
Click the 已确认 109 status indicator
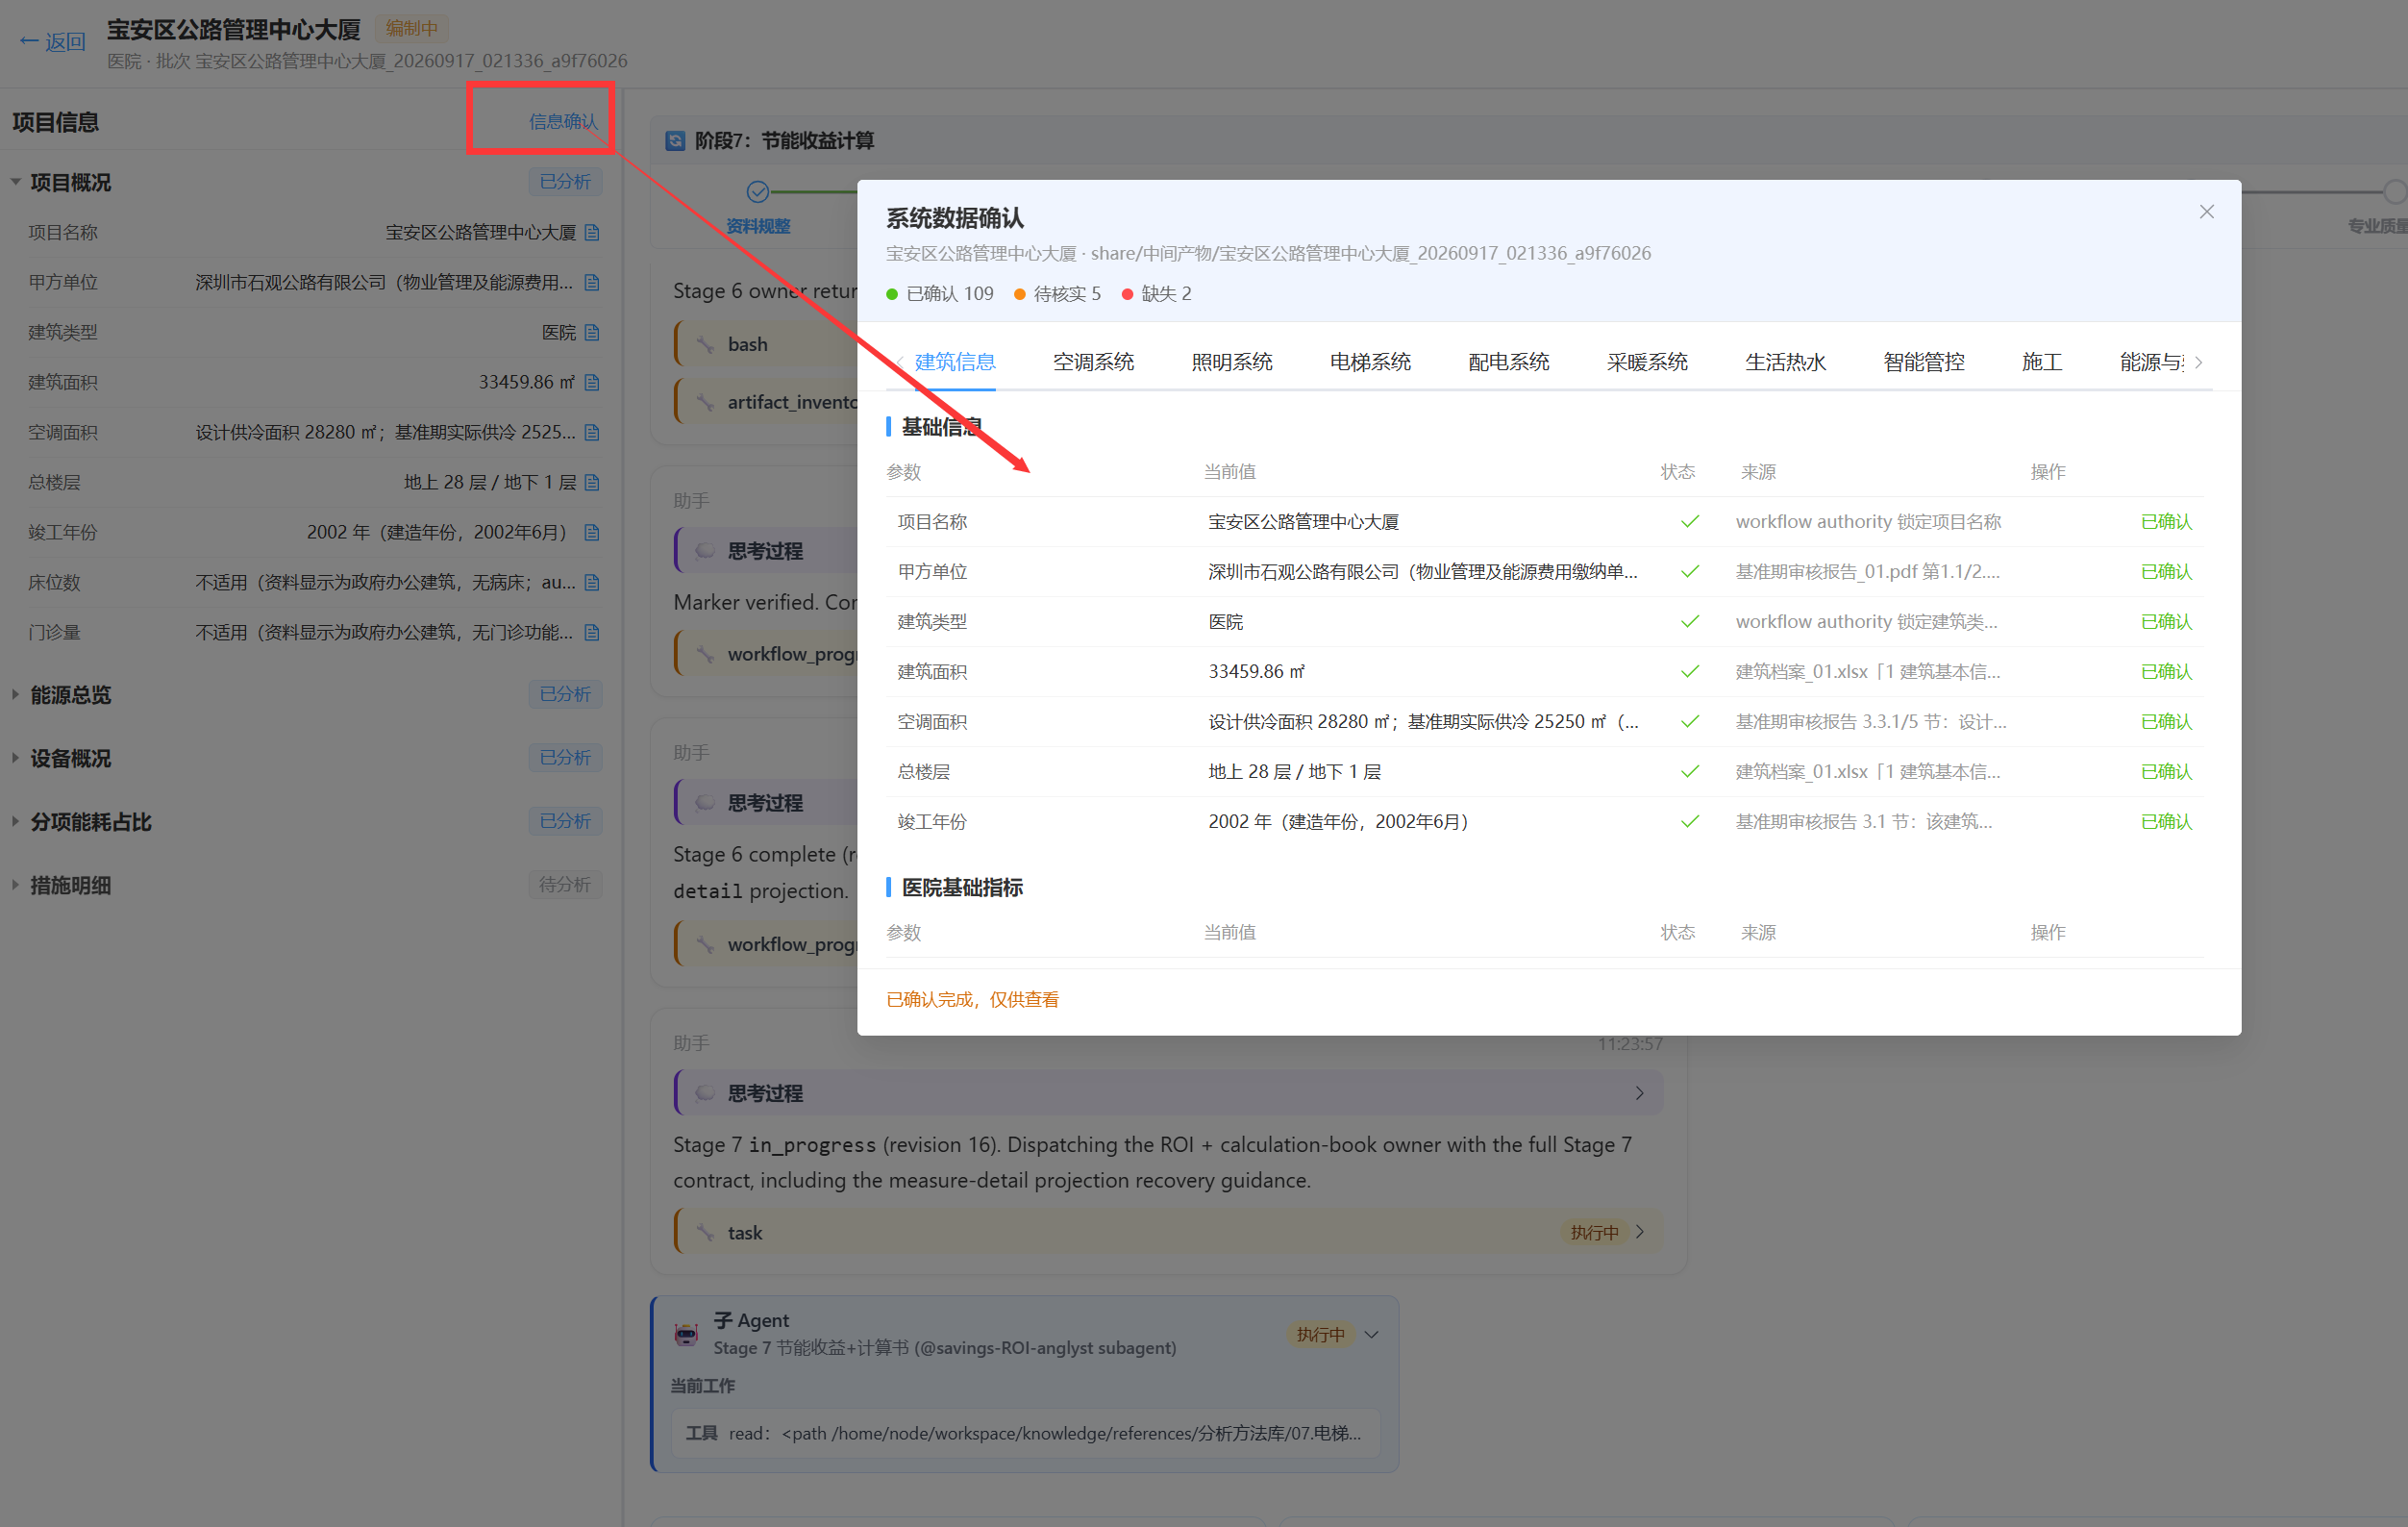tap(939, 294)
